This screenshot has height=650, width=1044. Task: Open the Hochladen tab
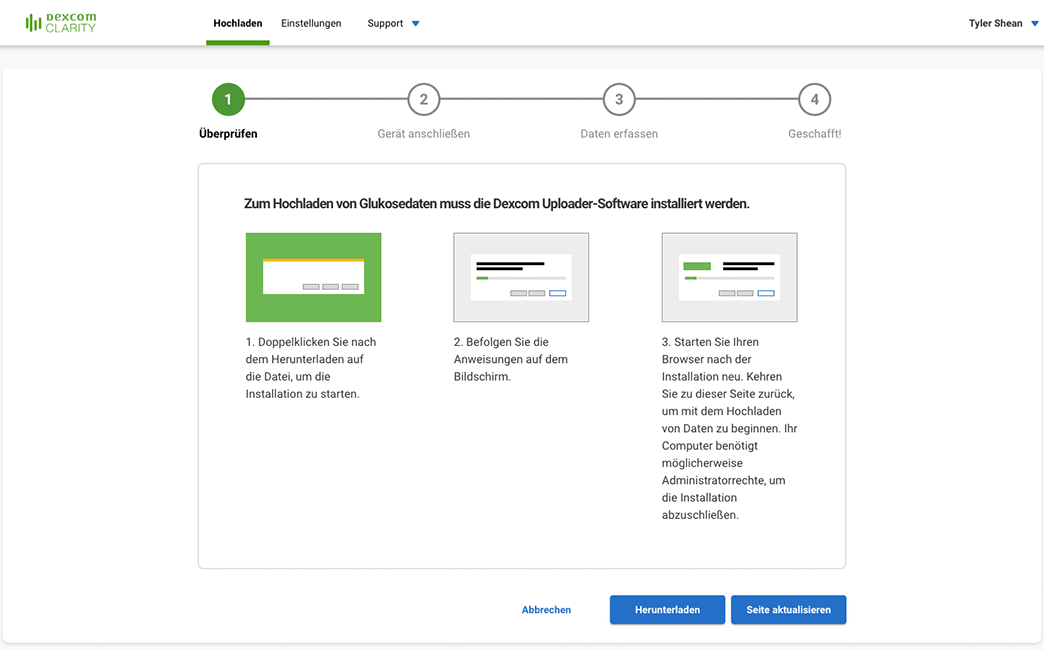238,23
